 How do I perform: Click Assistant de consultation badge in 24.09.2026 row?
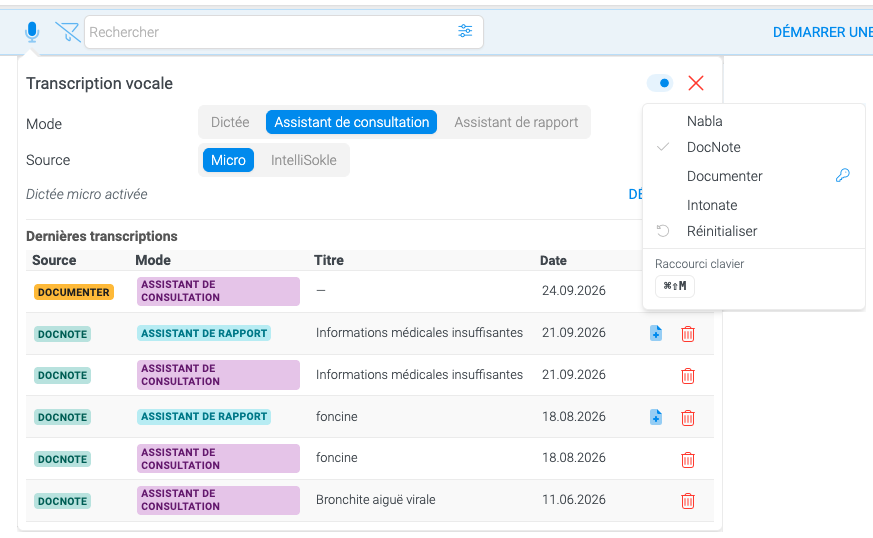[x=218, y=291]
